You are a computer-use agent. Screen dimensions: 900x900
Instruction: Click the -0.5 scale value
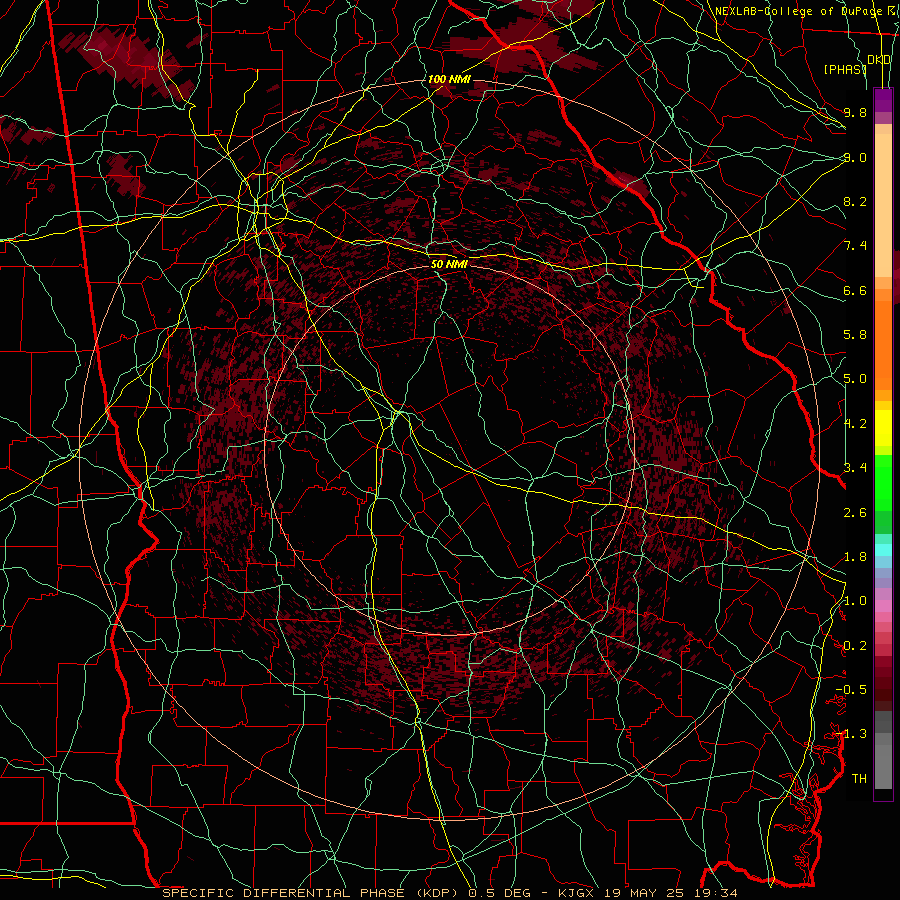[851, 690]
